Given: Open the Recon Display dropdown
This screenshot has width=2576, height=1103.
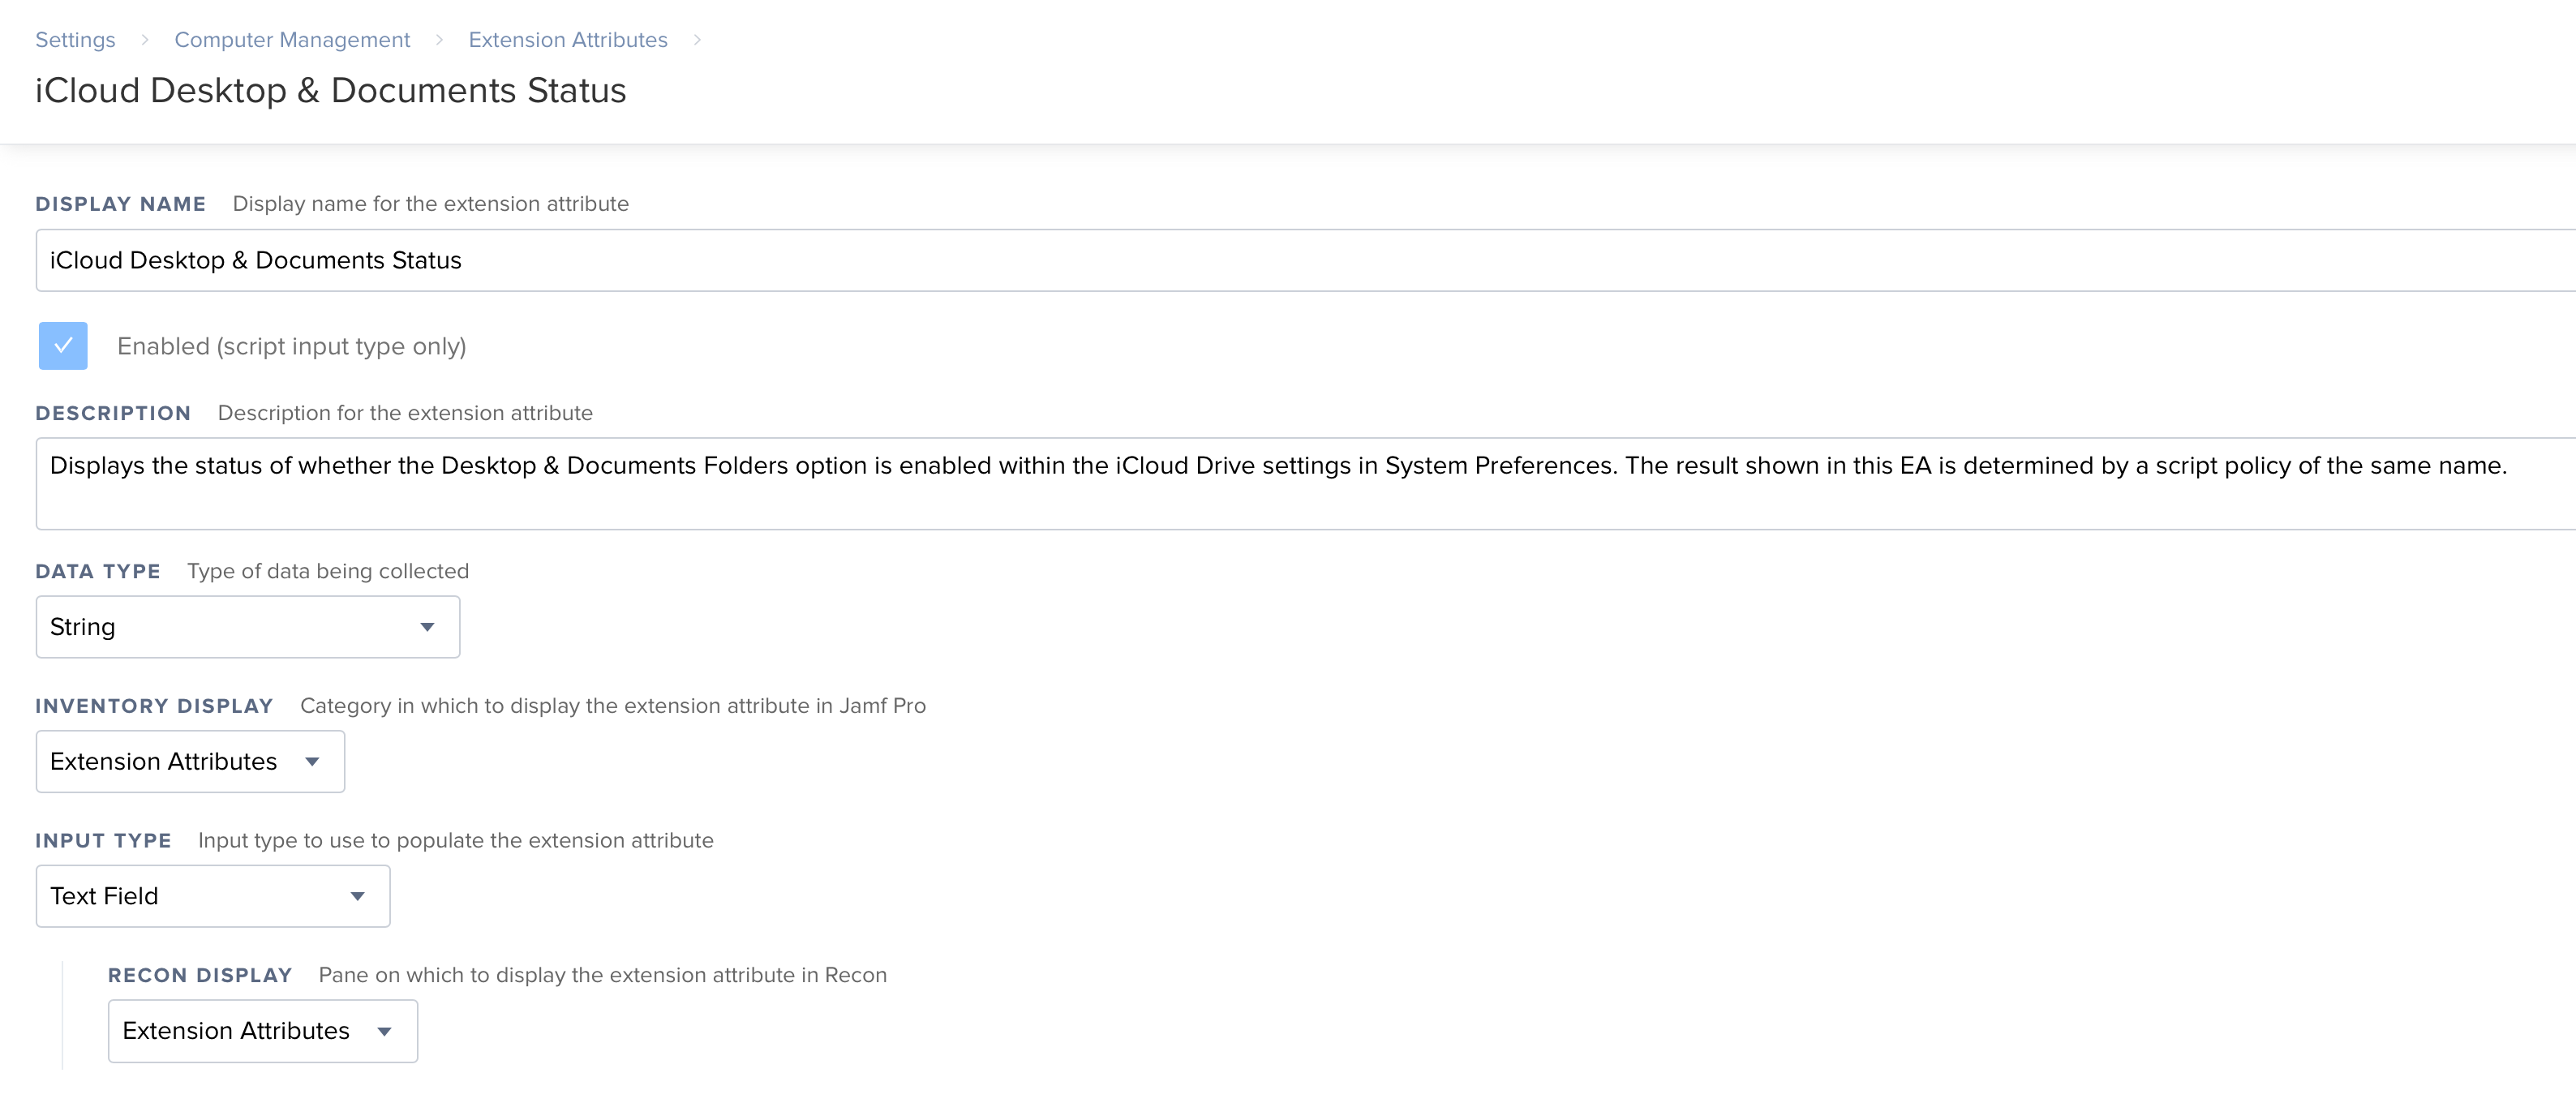Looking at the screenshot, I should [263, 1031].
